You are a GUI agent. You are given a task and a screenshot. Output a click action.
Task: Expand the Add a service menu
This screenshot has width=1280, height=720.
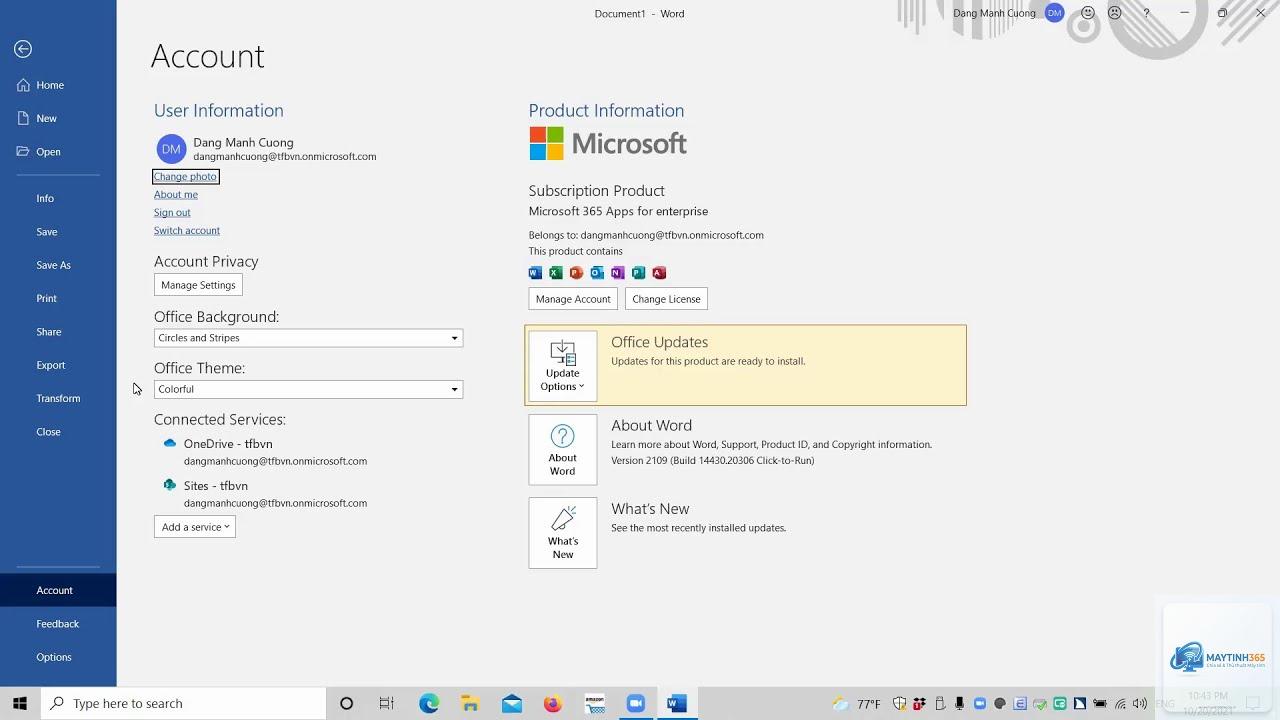pos(195,527)
